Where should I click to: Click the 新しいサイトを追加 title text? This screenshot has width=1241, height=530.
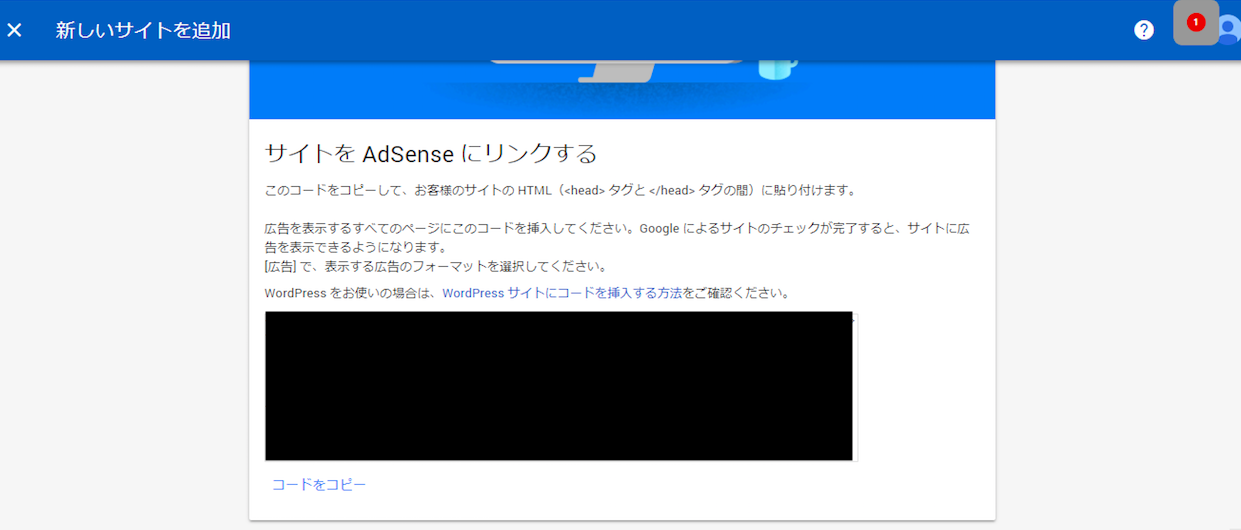143,30
